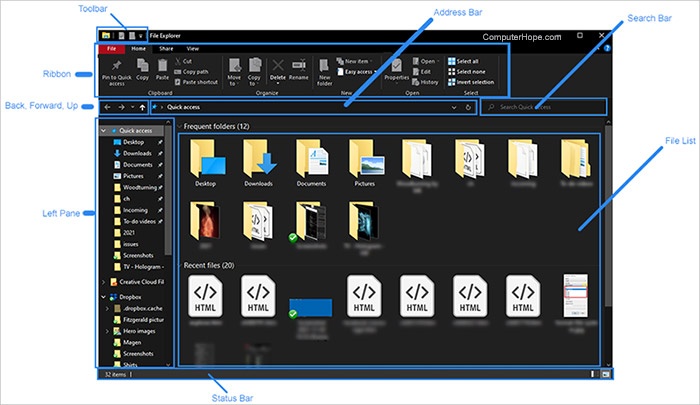Viewport: 700px width, 405px height.
Task: Select Desktop in left pane
Action: (133, 142)
